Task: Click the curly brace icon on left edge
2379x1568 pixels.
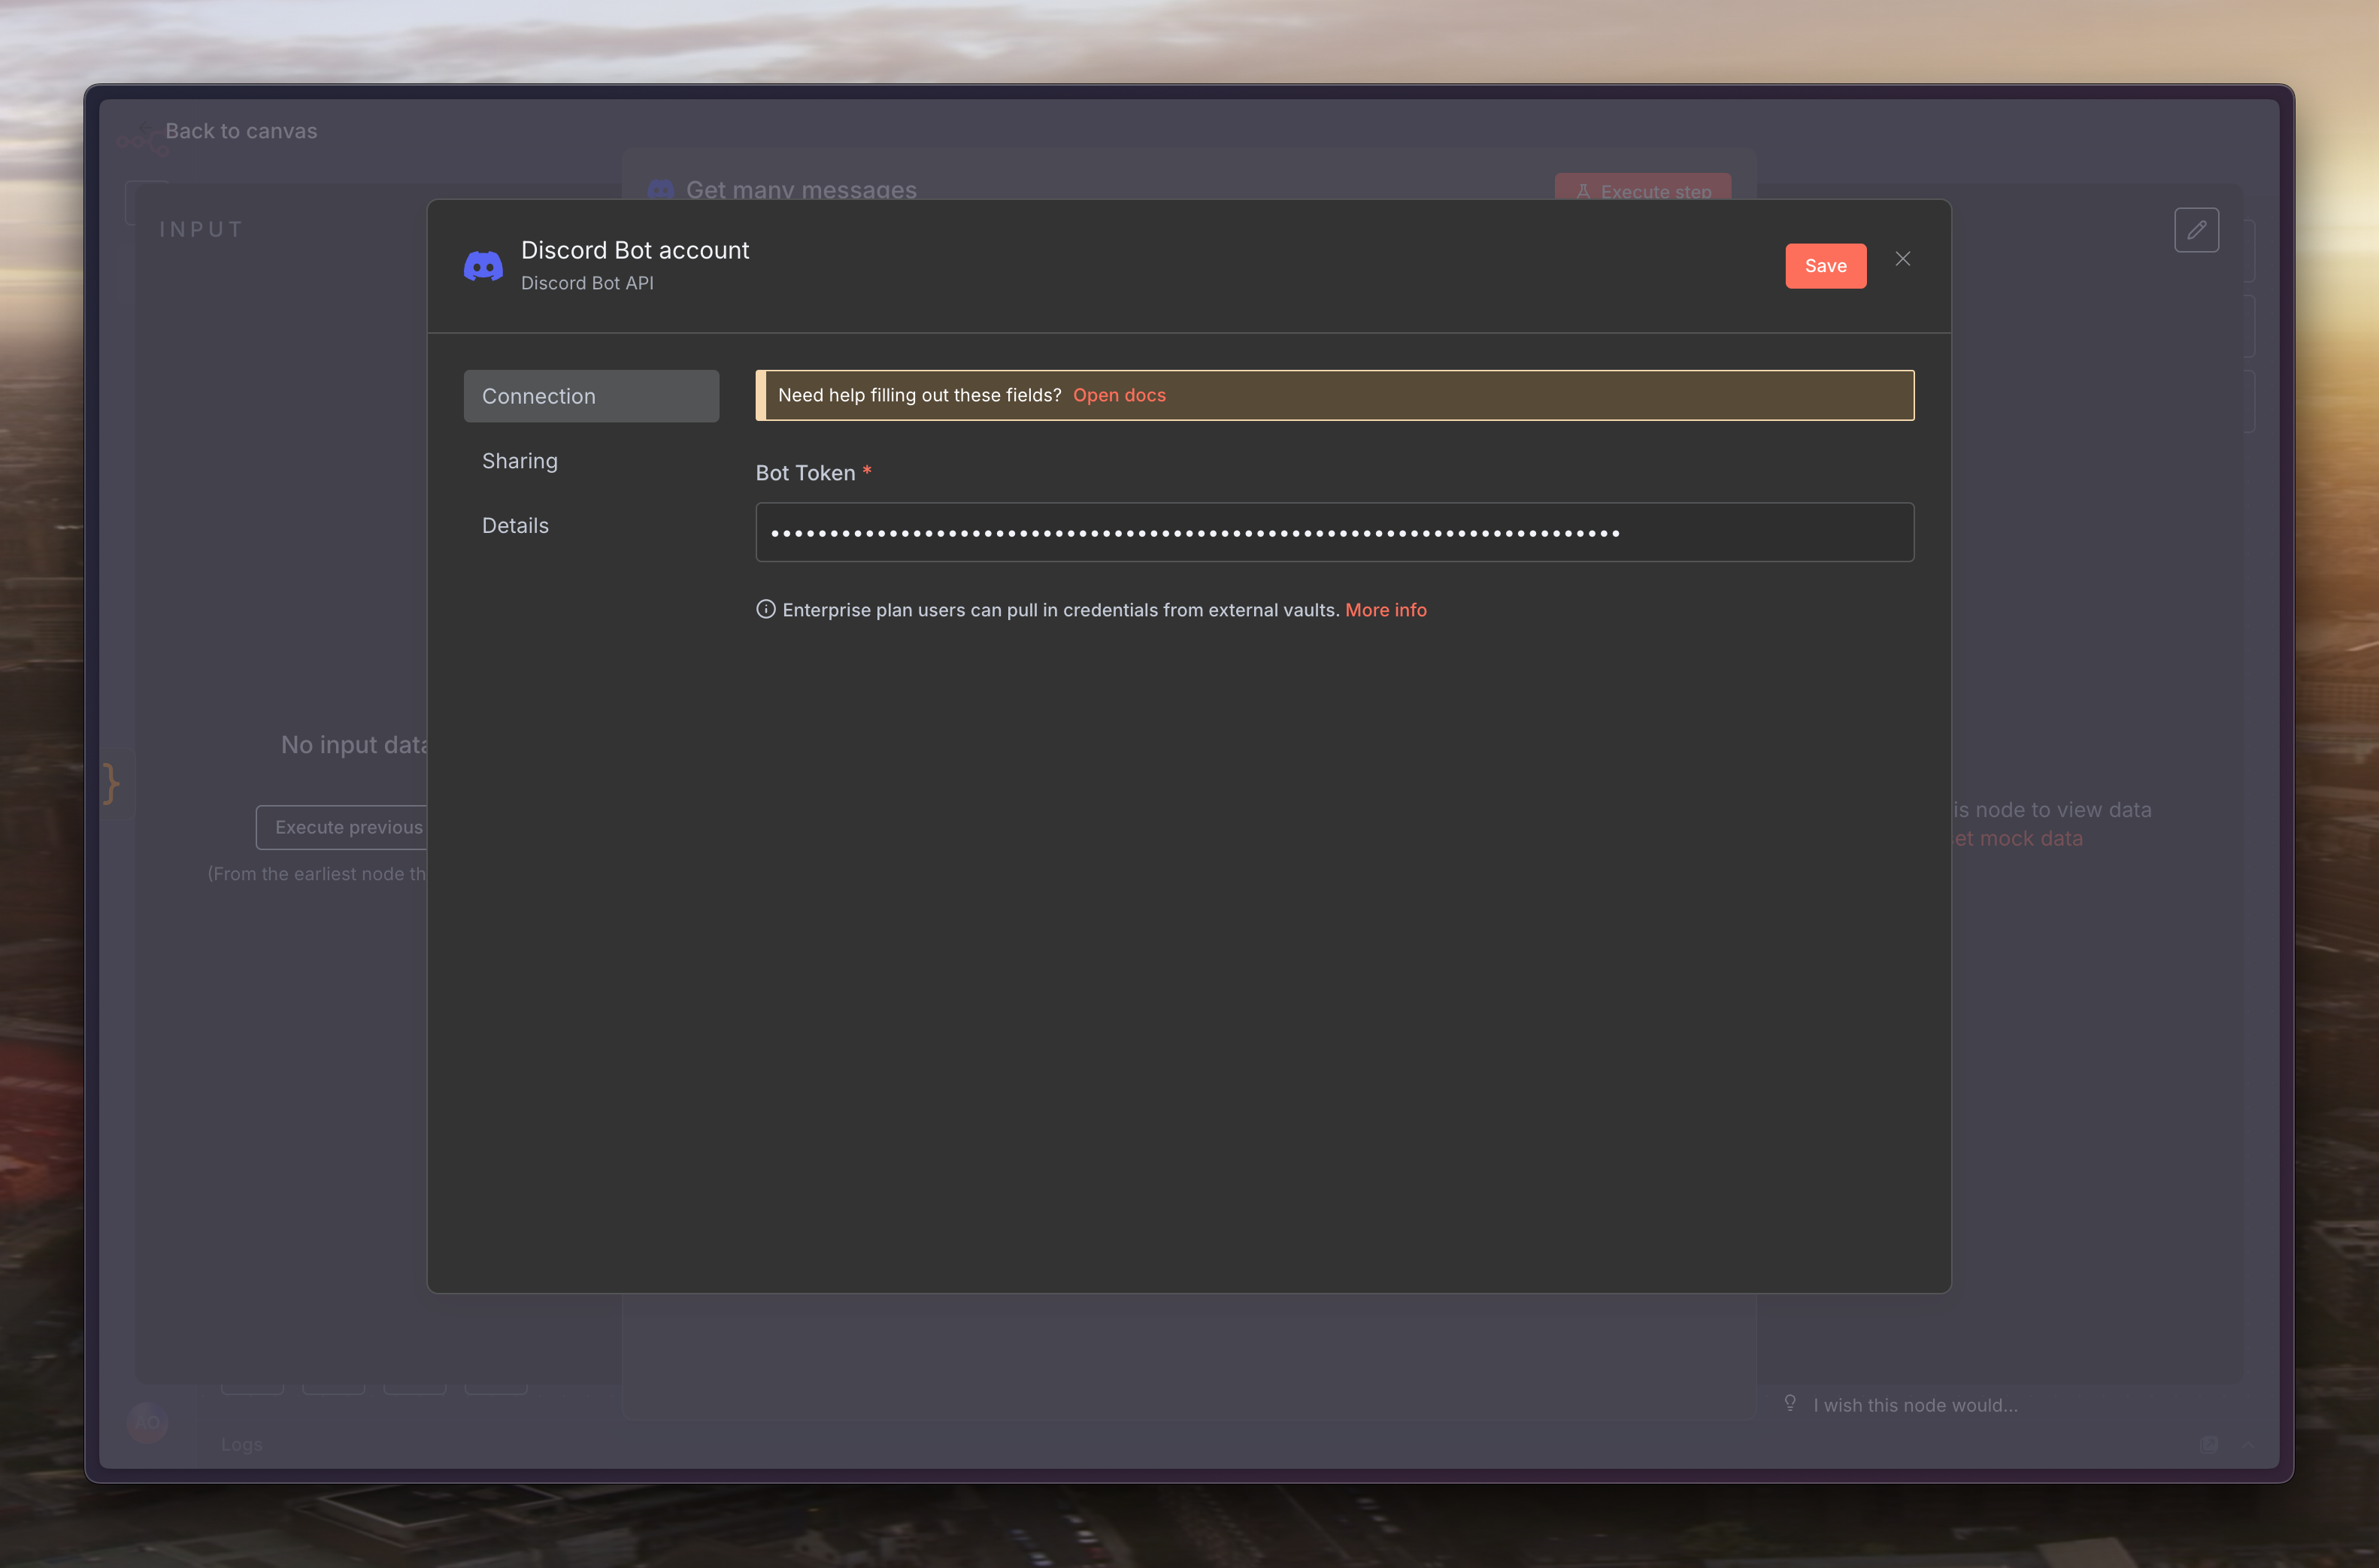Action: click(x=111, y=783)
